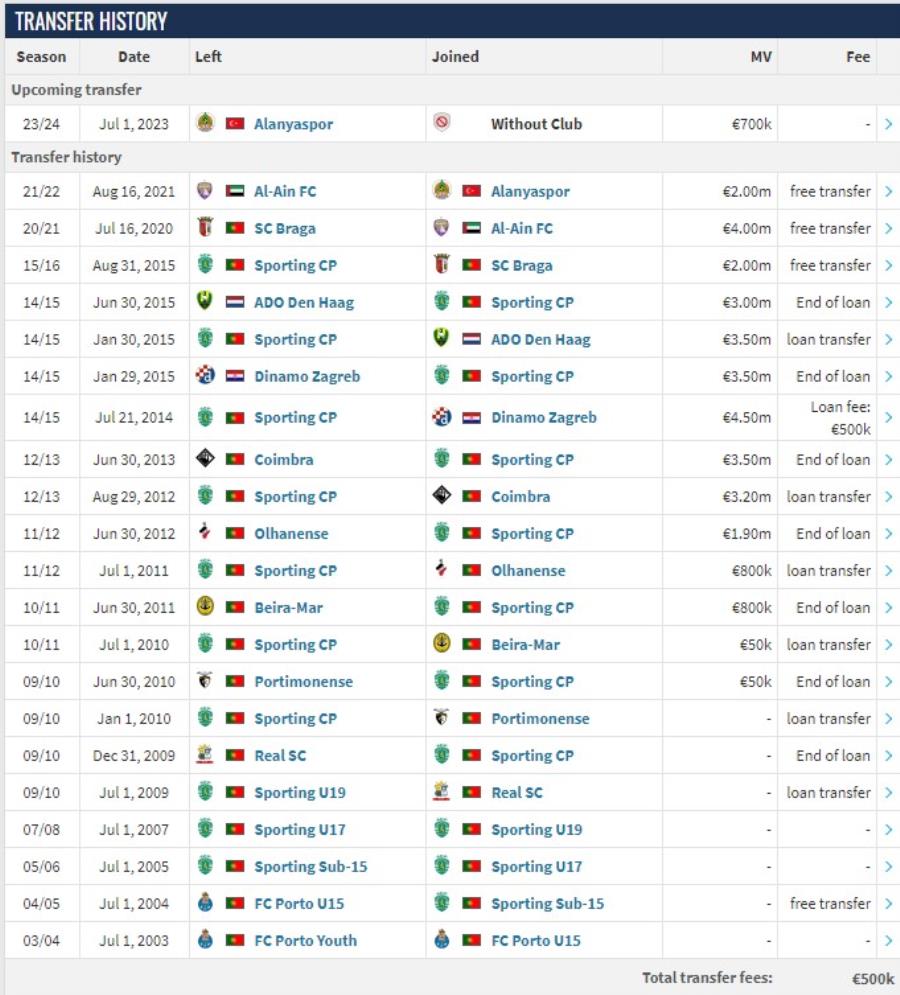Click Dinamo Zagreb crest in Jan 29, 2015 row

[205, 375]
